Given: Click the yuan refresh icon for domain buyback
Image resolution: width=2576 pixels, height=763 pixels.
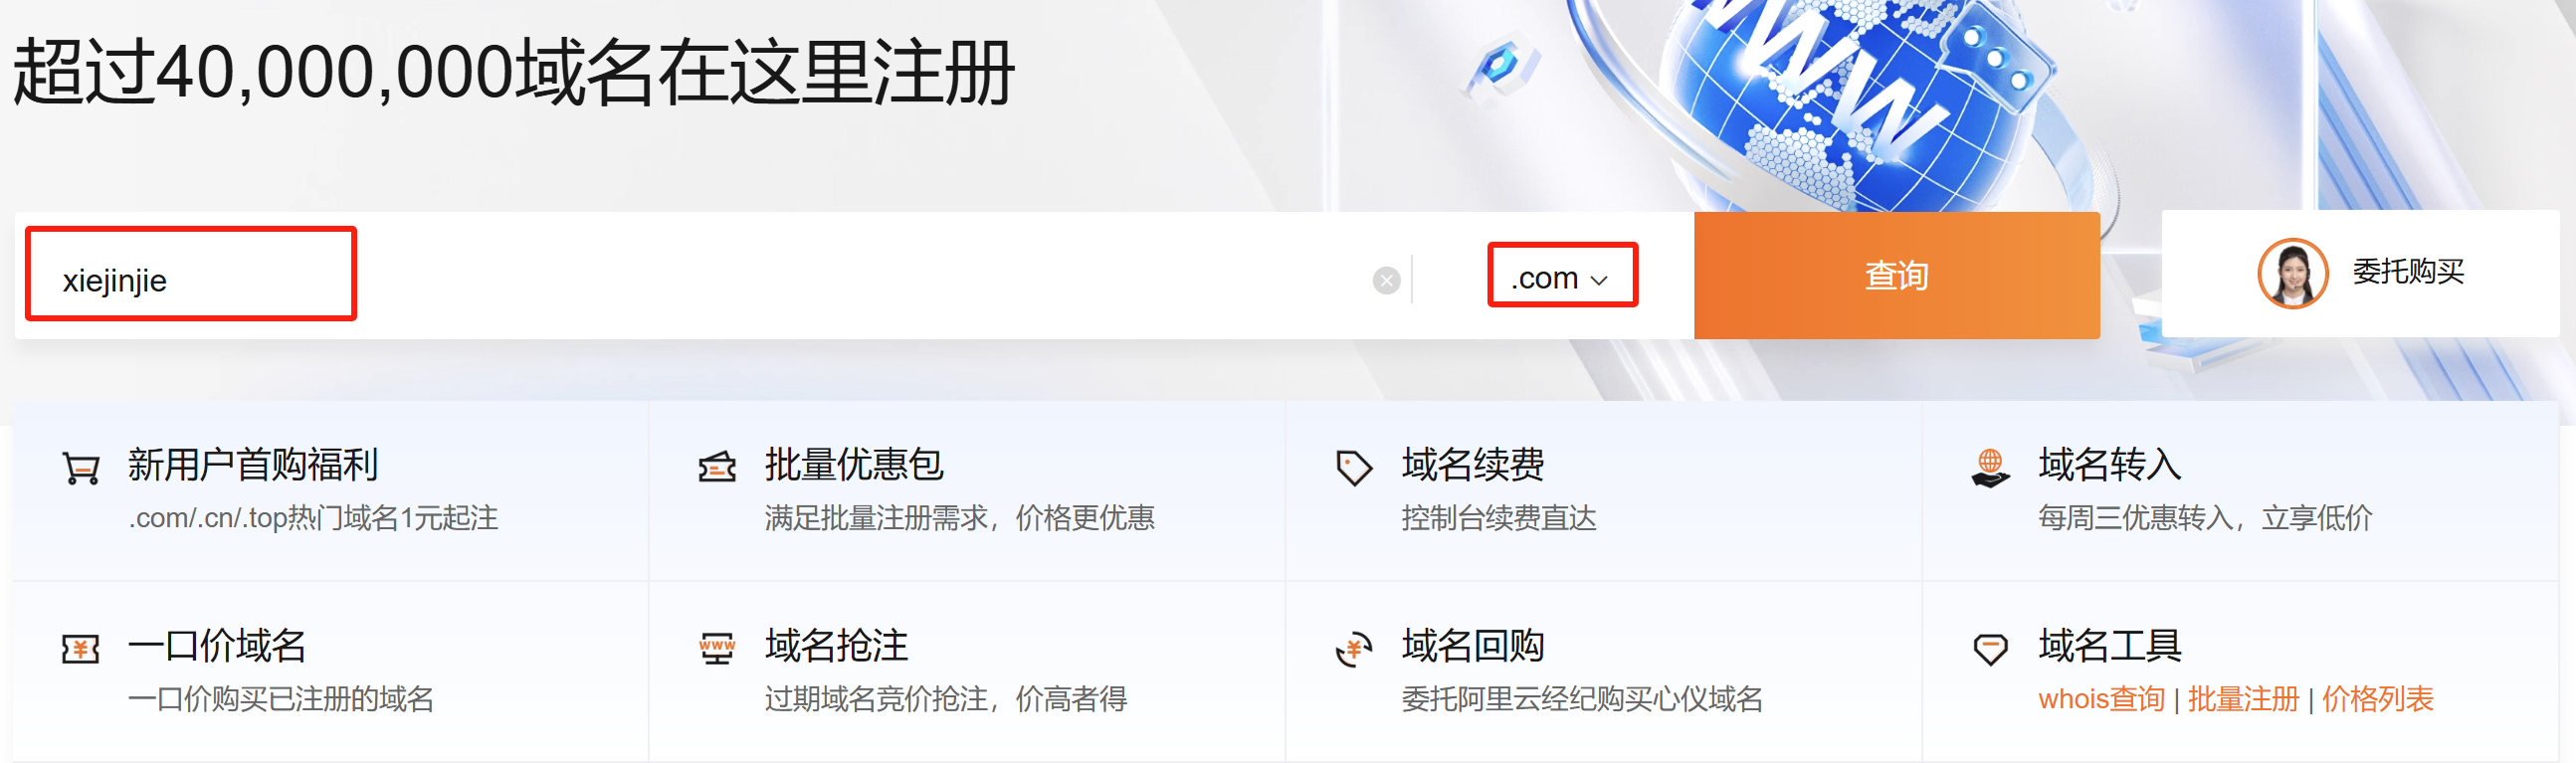Looking at the screenshot, I should pyautogui.click(x=1353, y=649).
